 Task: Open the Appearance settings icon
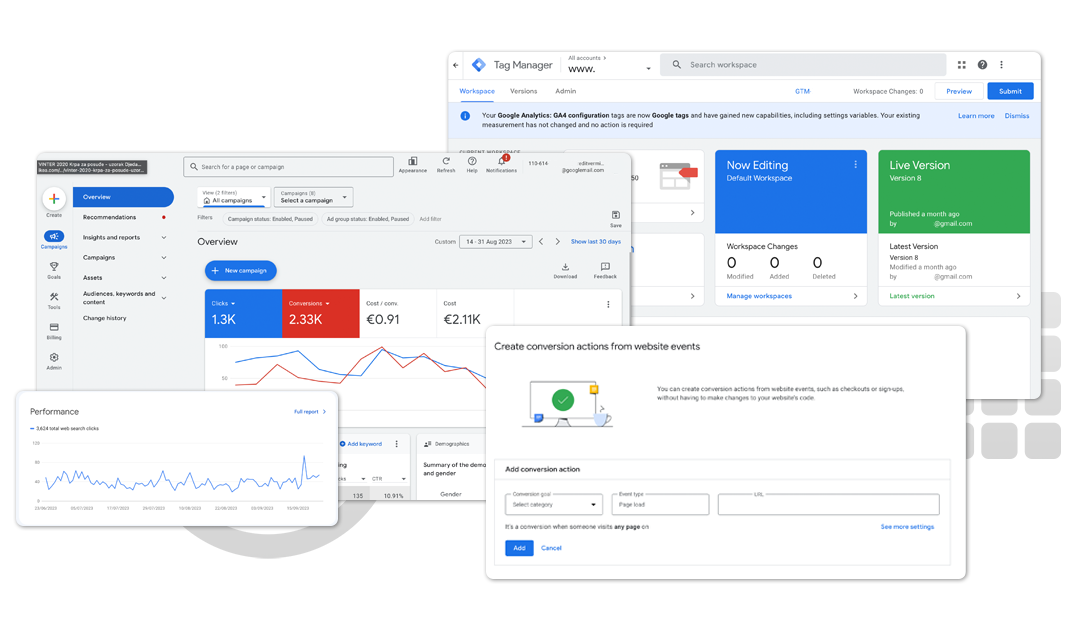tap(412, 161)
